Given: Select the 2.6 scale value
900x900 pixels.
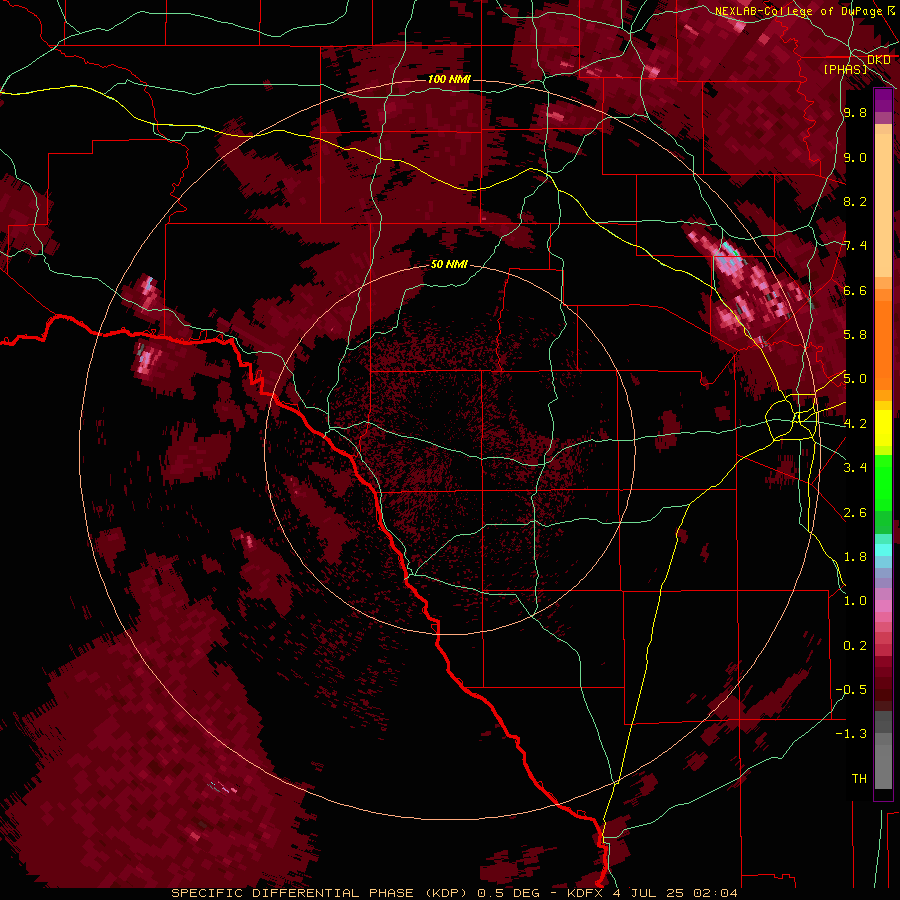Looking at the screenshot, I should [855, 512].
